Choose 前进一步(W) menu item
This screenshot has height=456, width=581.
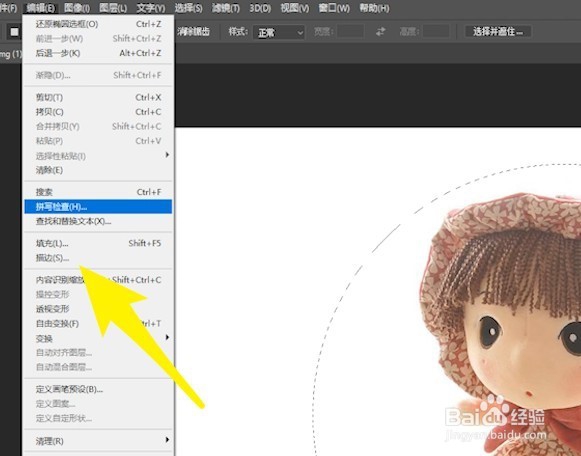coord(99,39)
